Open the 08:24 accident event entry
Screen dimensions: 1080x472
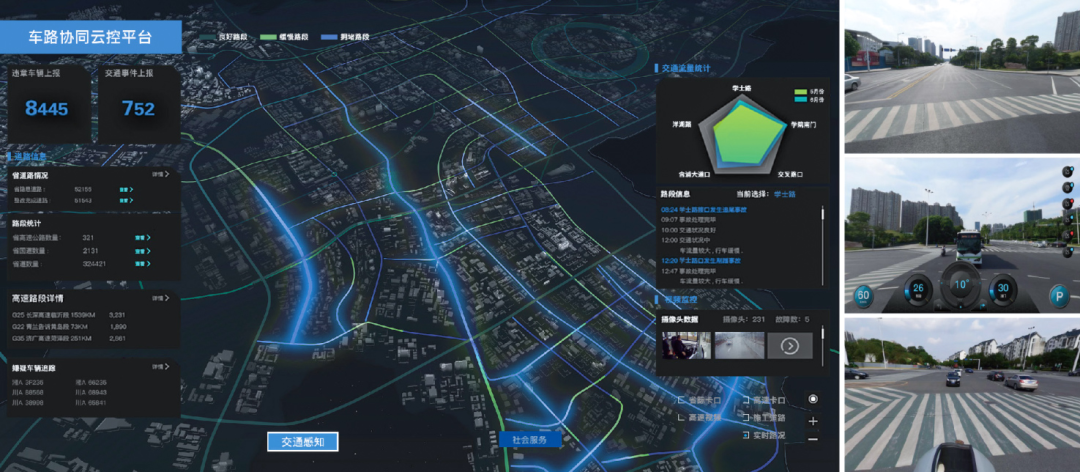point(719,209)
